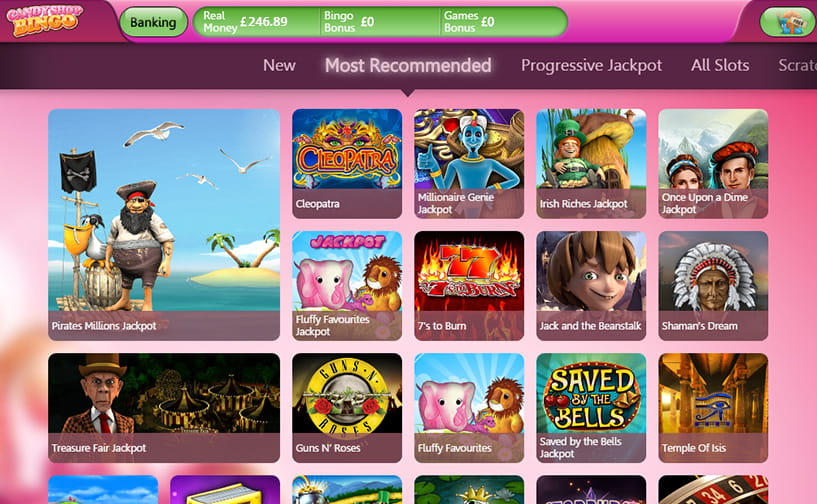Open the Cleopatra slot game
Viewport: 817px width, 504px height.
point(347,164)
